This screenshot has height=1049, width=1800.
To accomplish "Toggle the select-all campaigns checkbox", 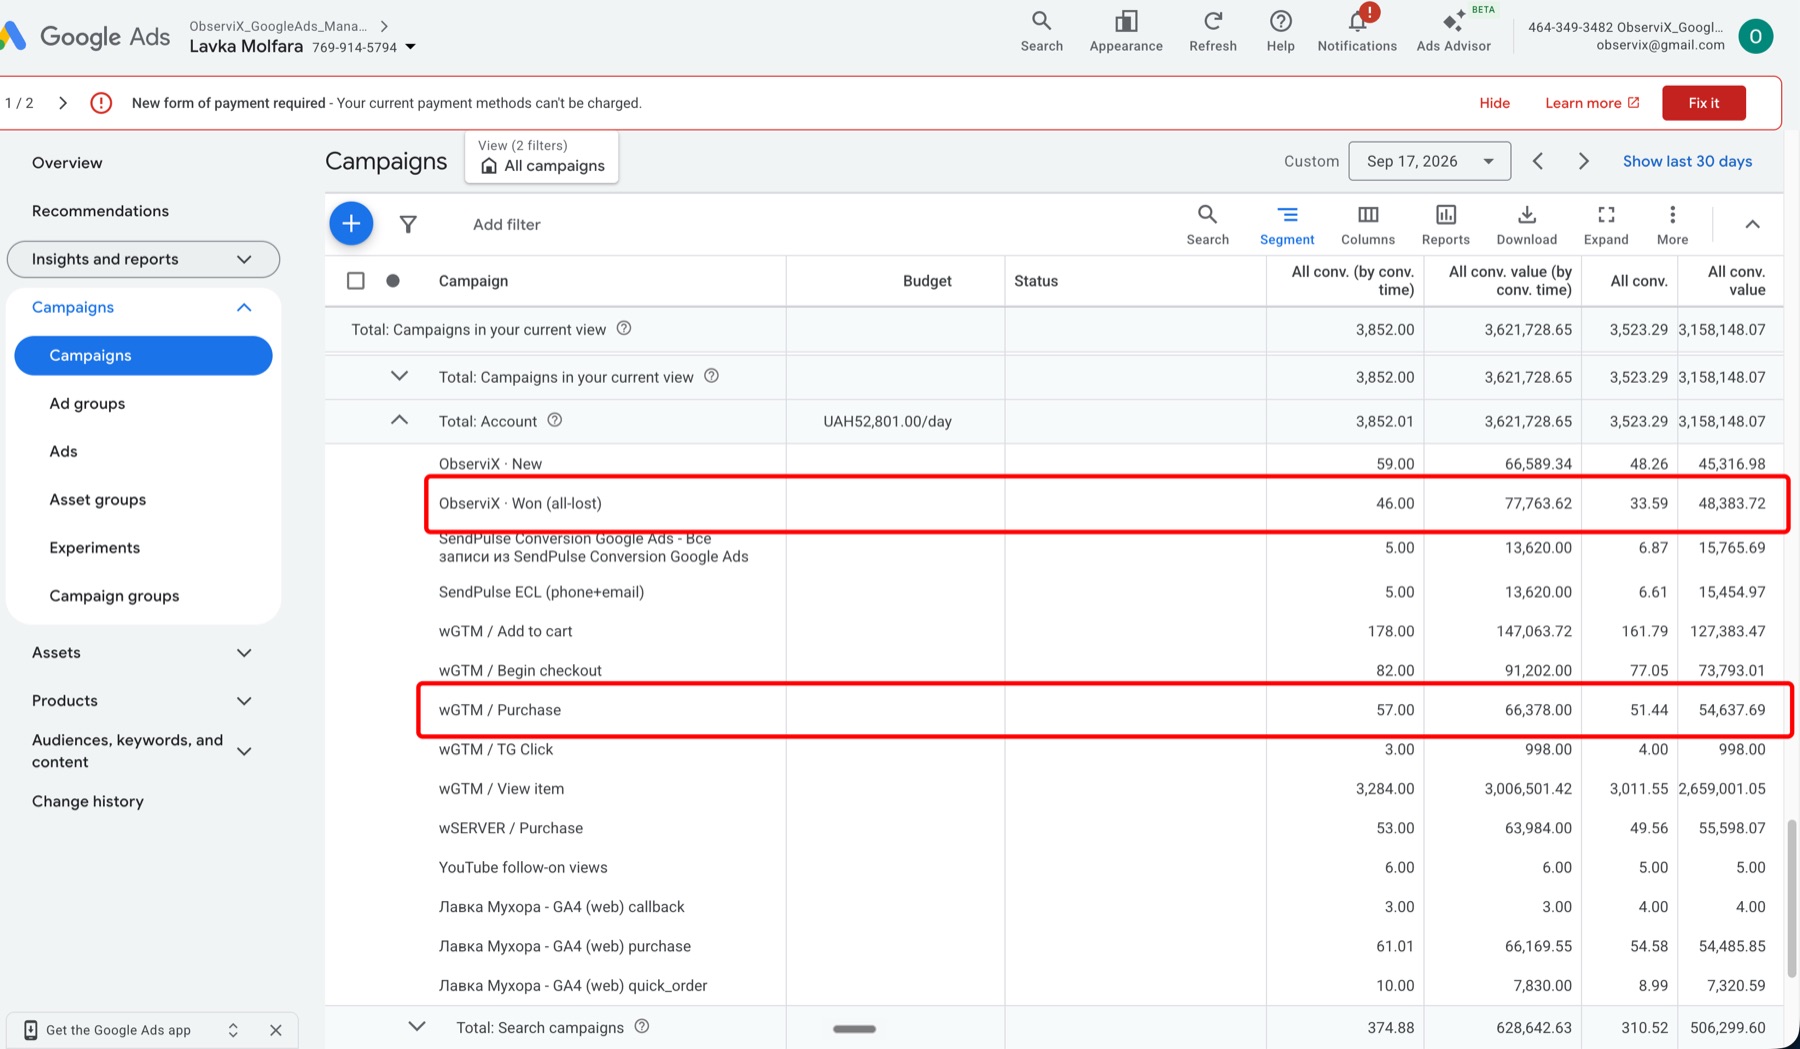I will [355, 281].
